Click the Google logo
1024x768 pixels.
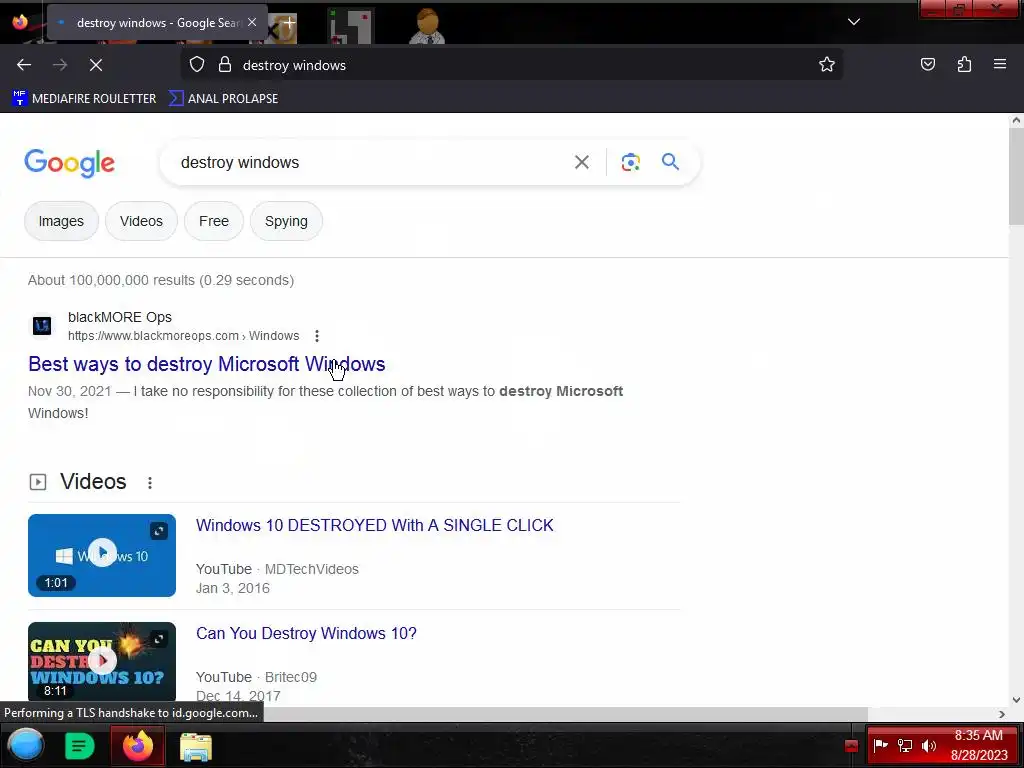click(x=69, y=163)
